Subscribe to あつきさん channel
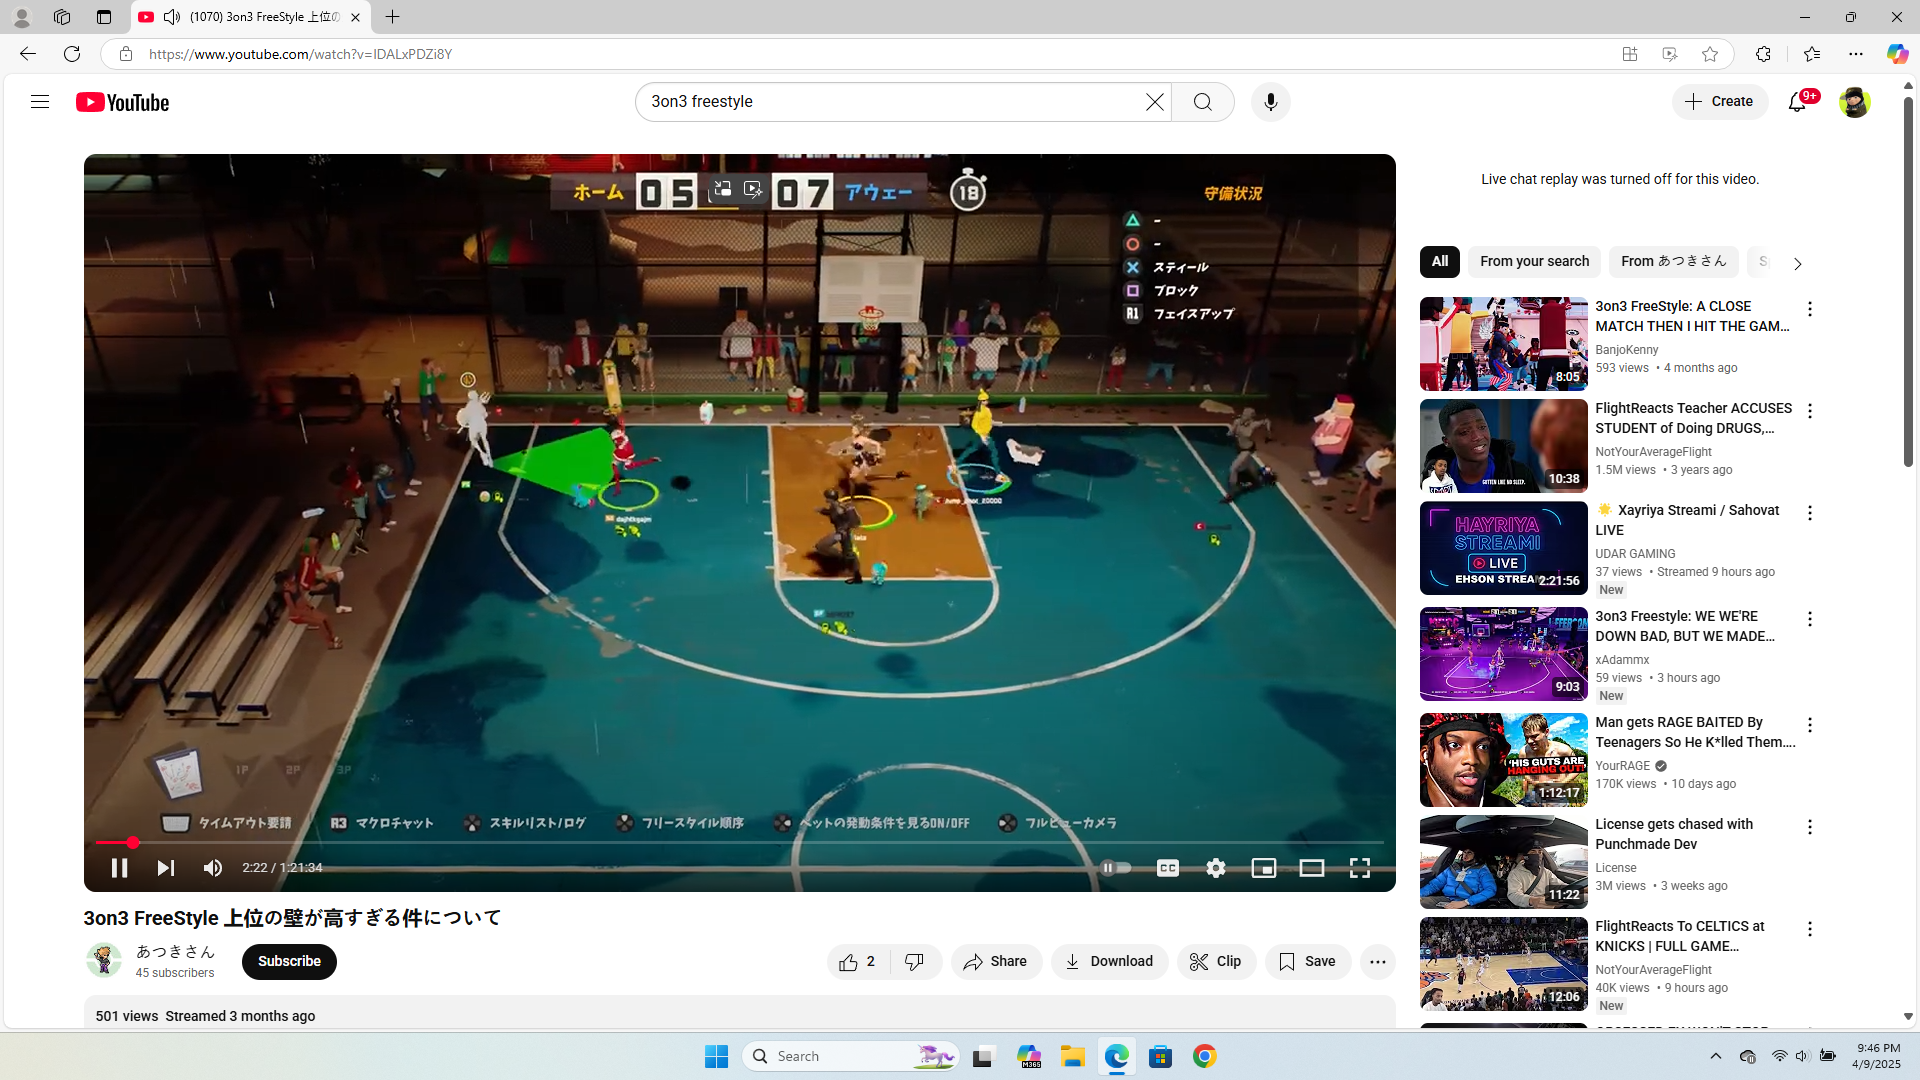1920x1080 pixels. point(289,962)
